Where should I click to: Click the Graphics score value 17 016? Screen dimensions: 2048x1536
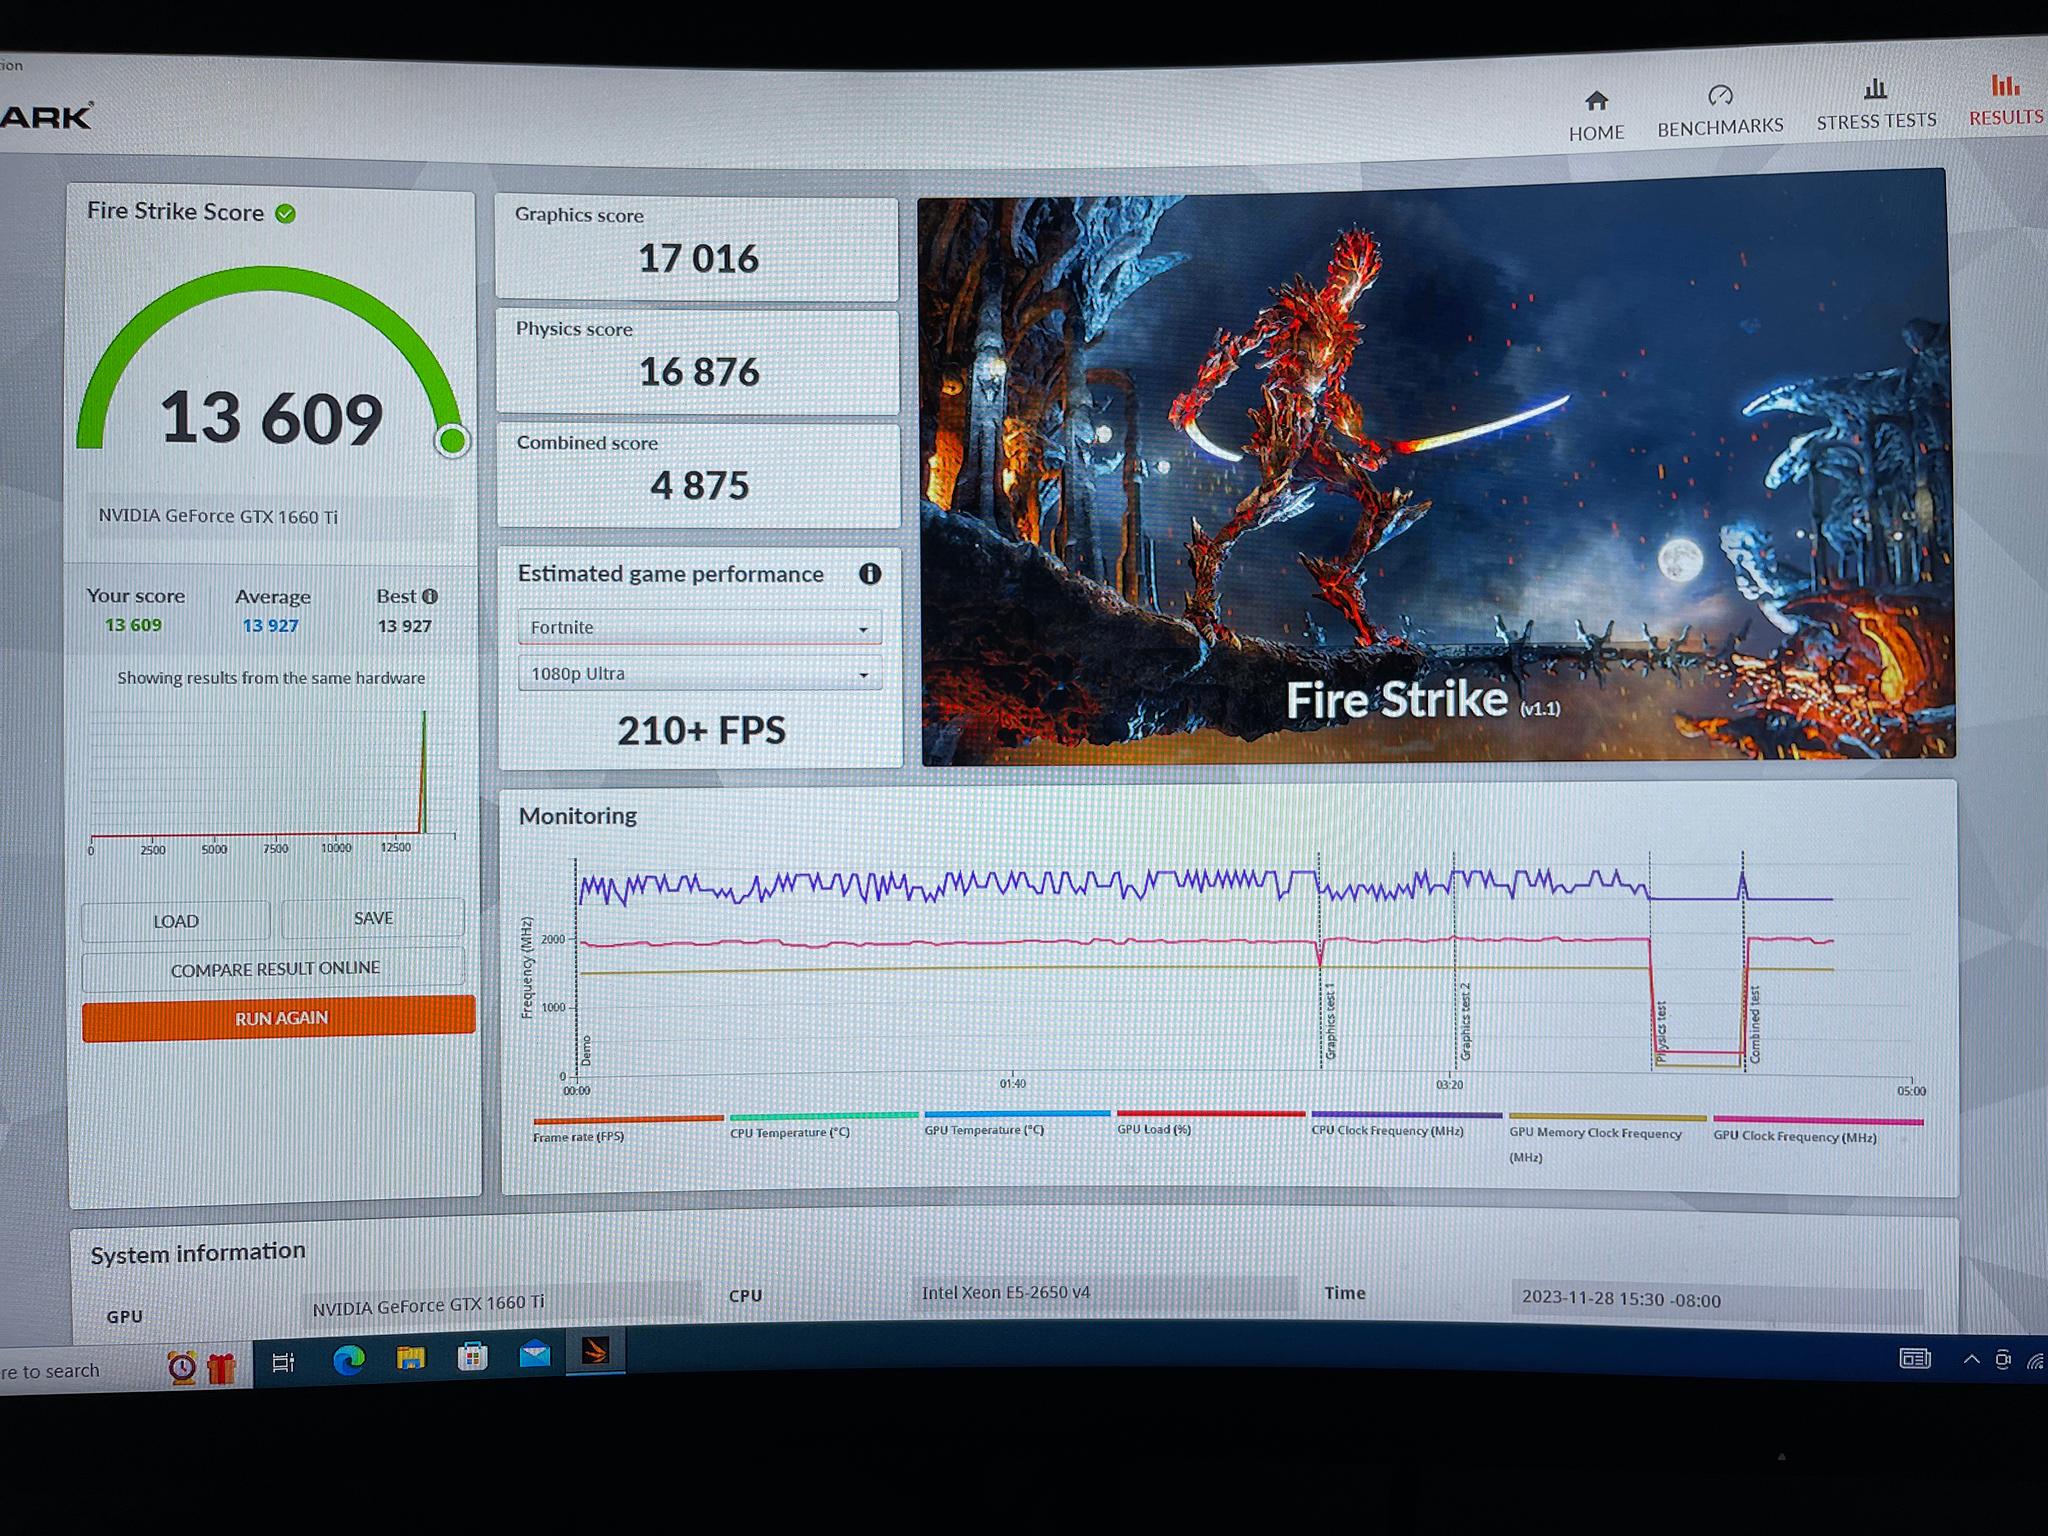click(698, 259)
